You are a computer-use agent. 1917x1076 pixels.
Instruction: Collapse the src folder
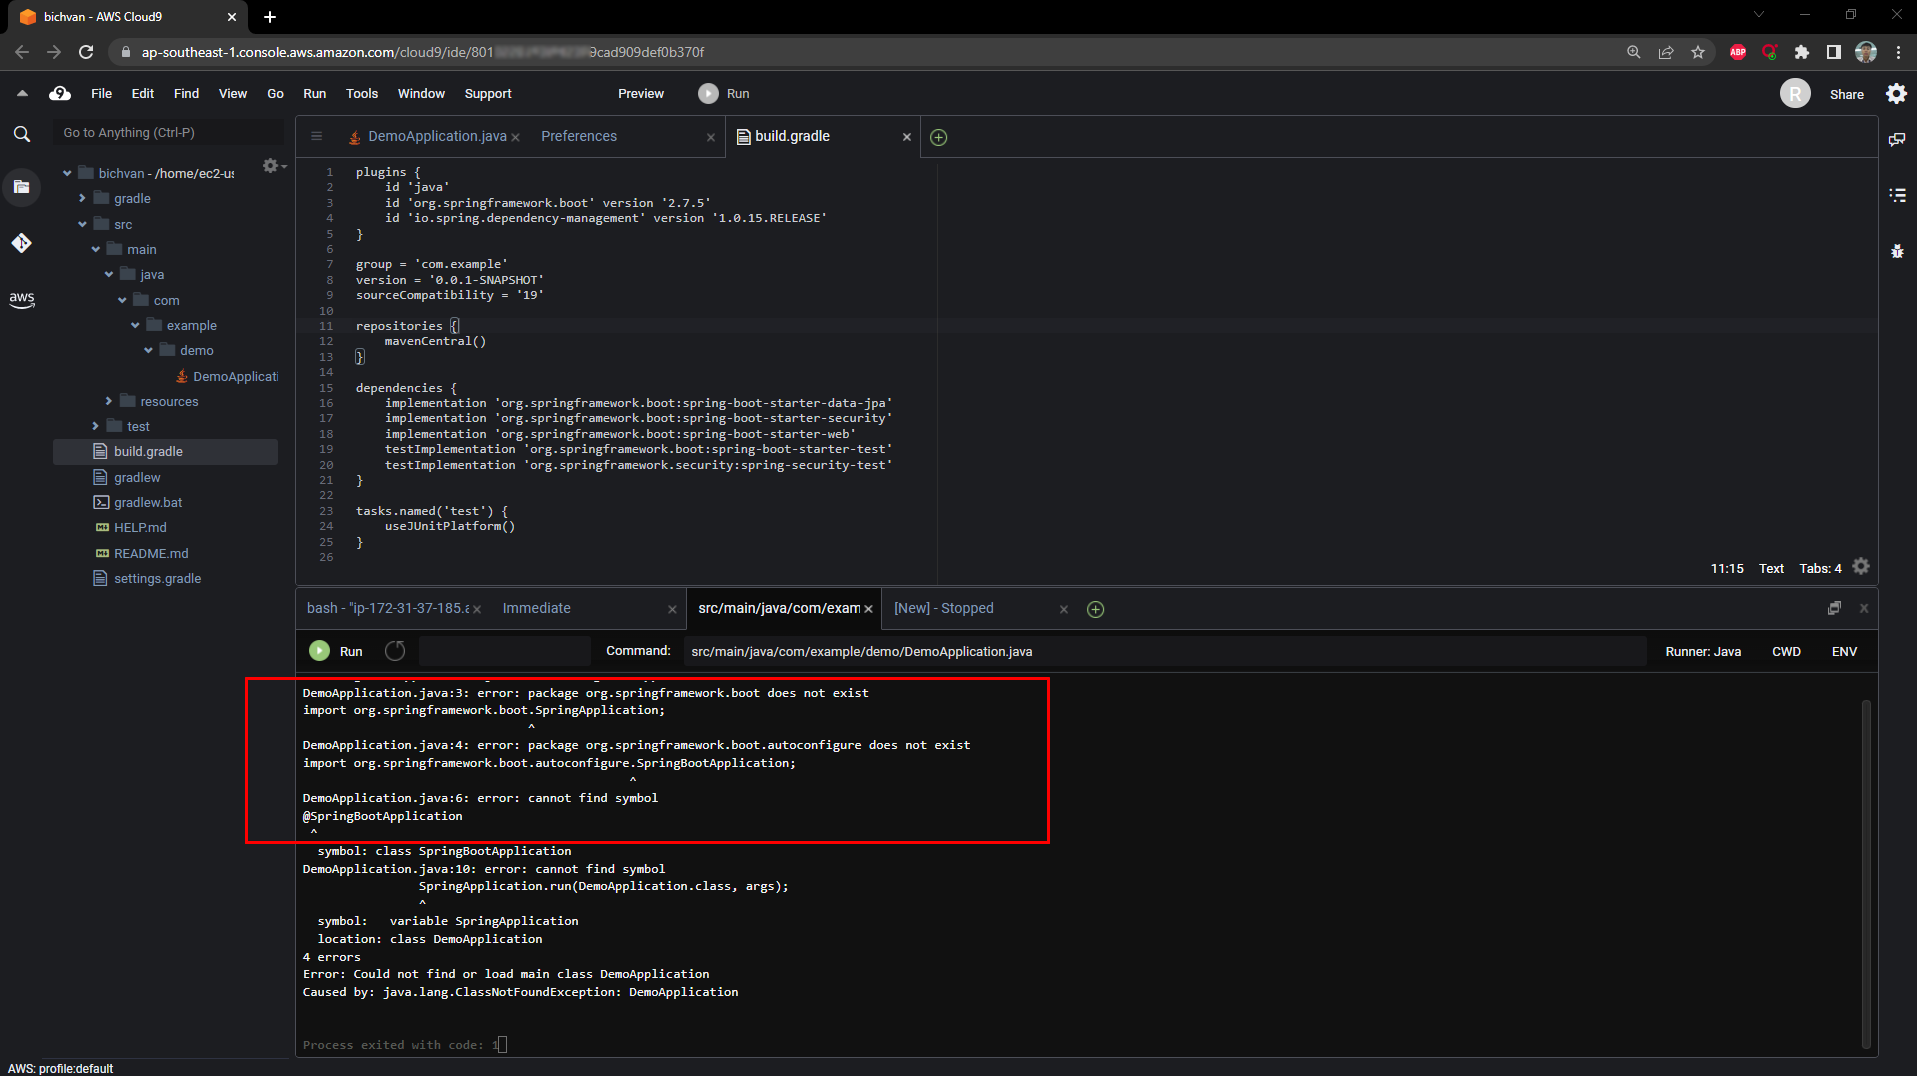(x=82, y=224)
